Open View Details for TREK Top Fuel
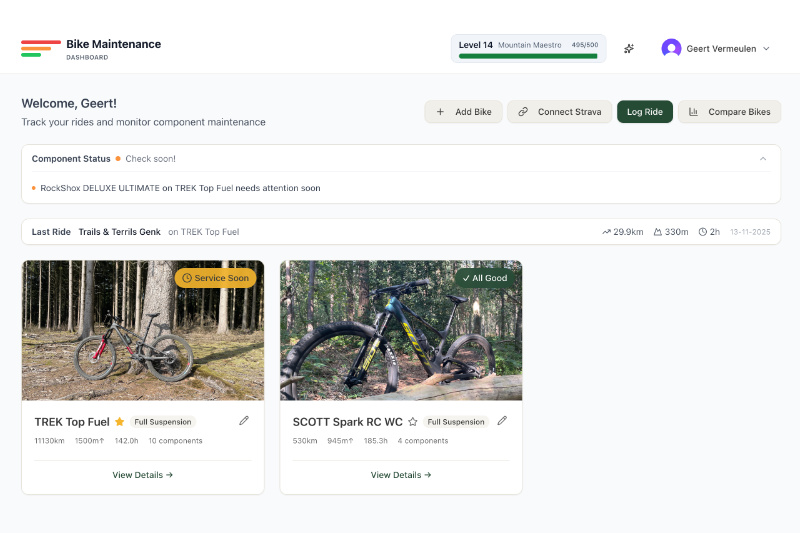 [x=143, y=475]
